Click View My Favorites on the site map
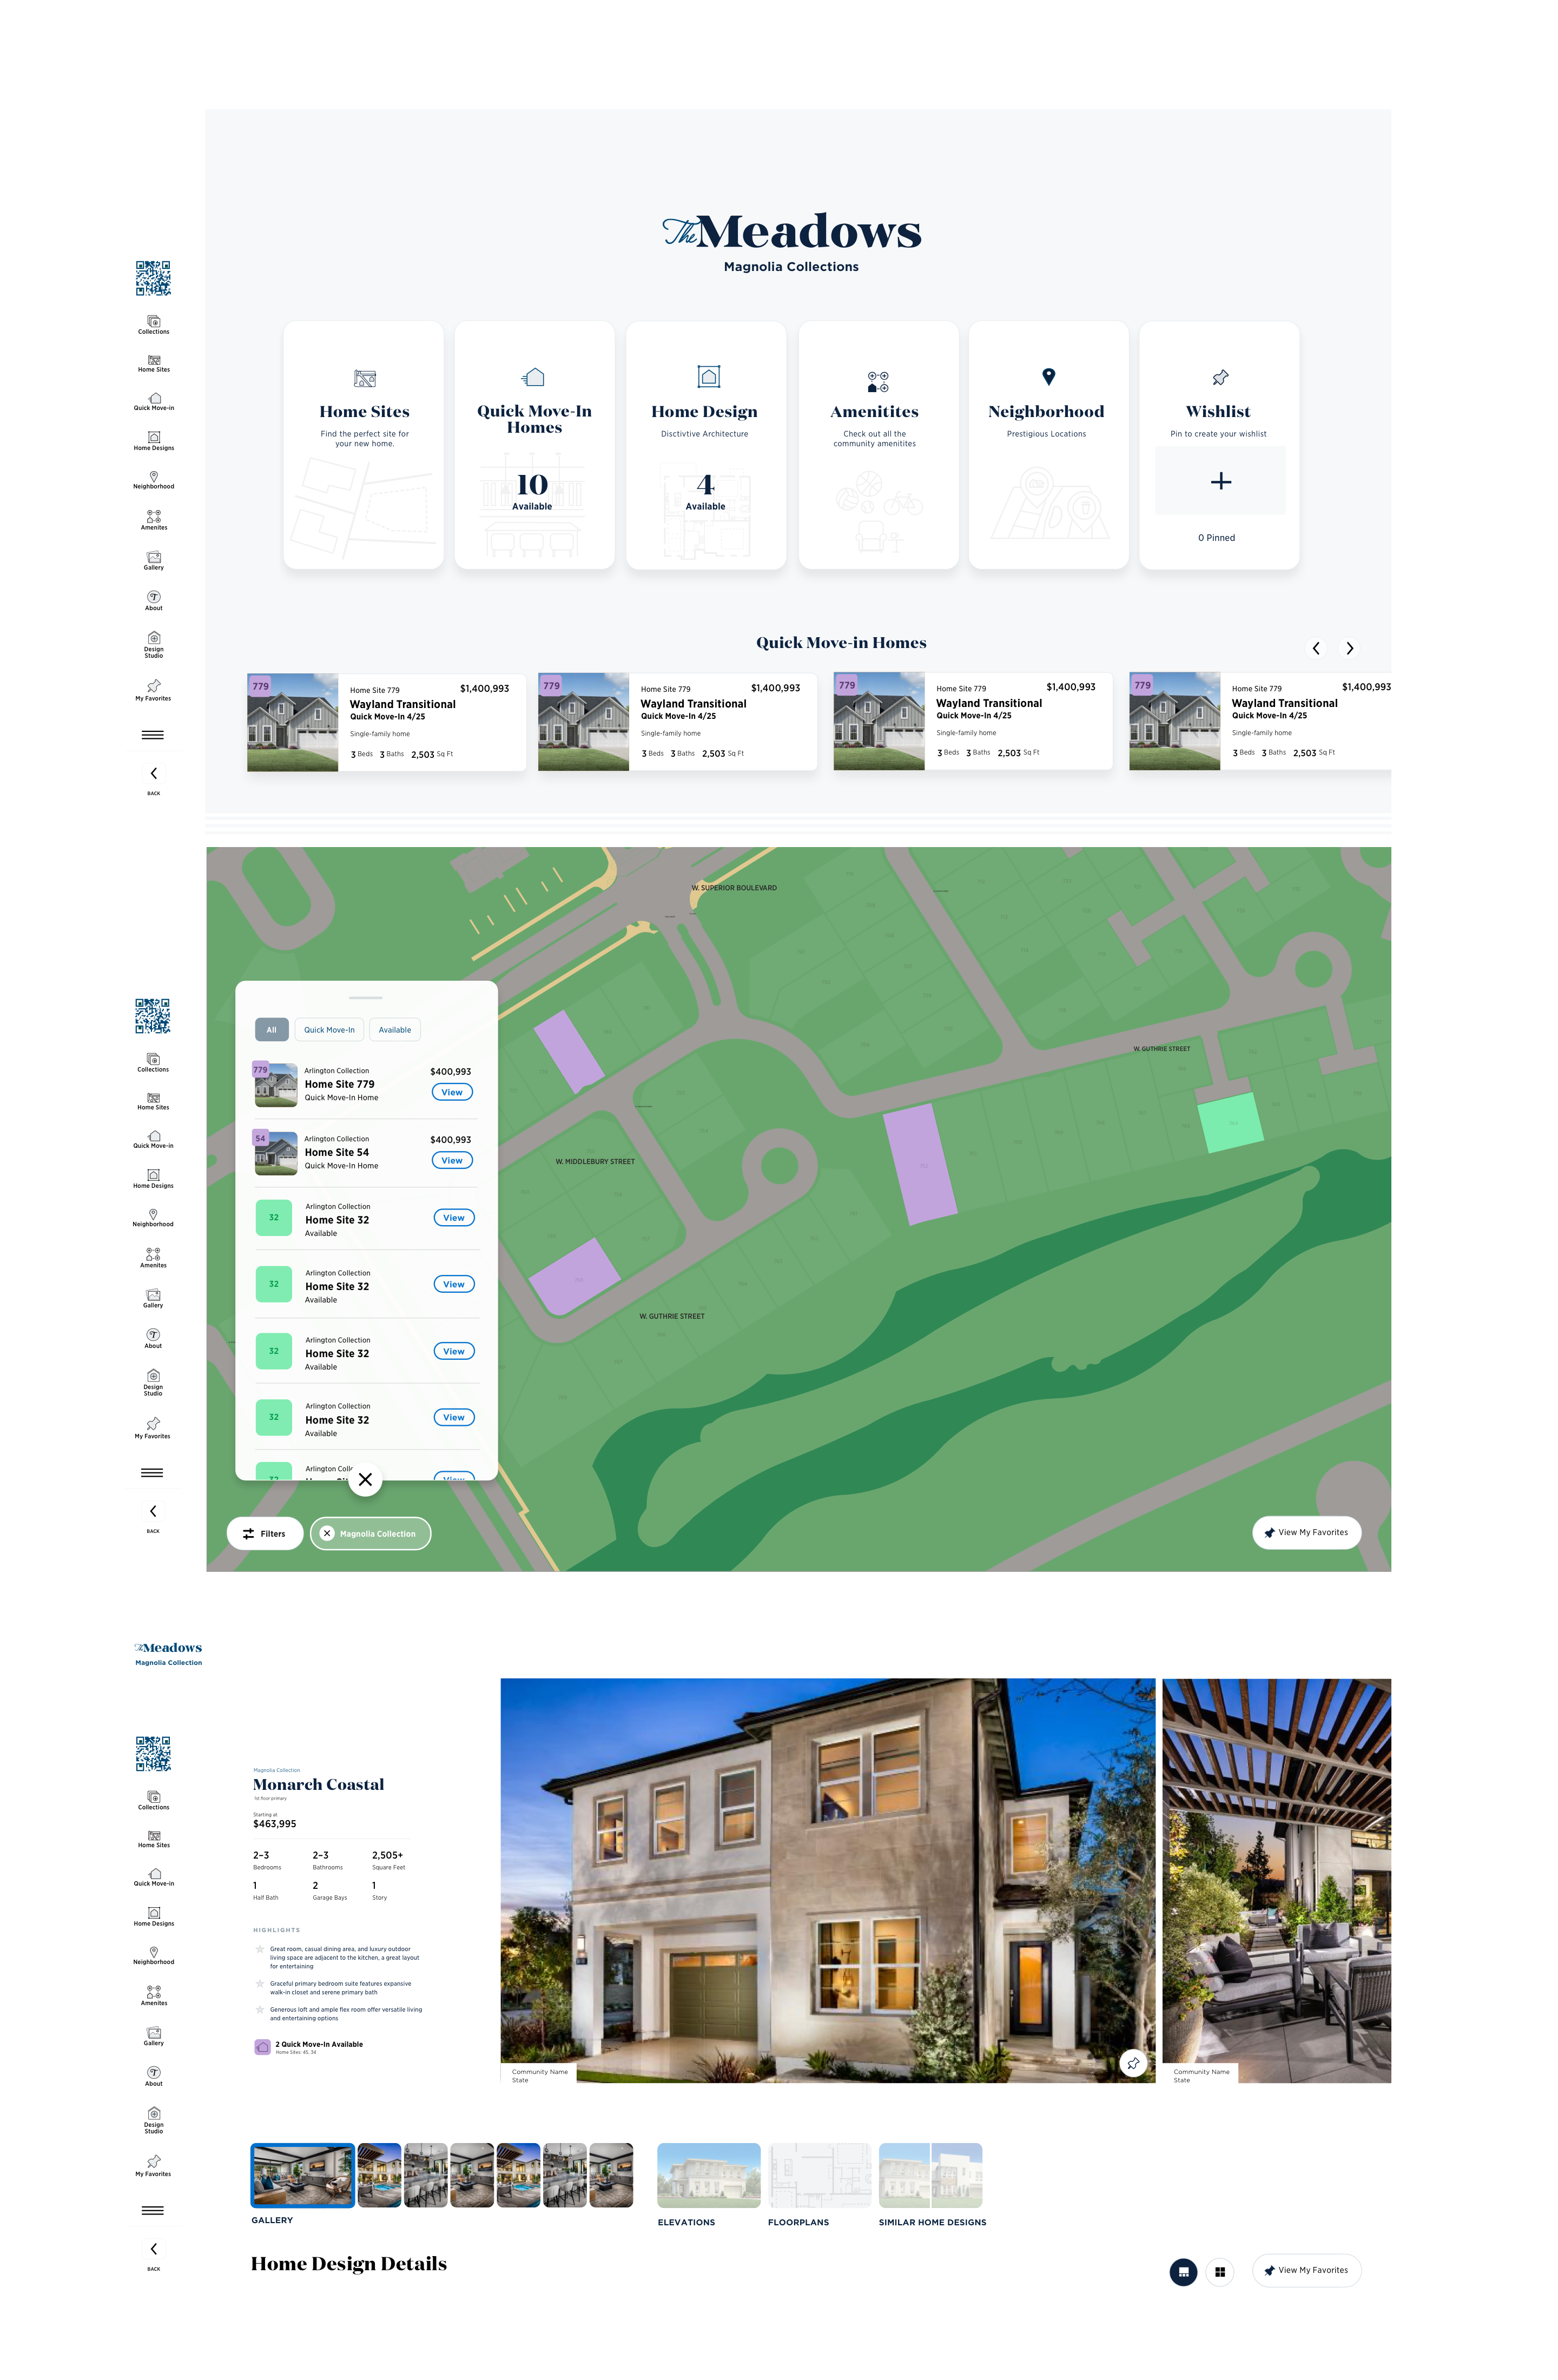Viewport: 1558px width, 2380px height. tap(1306, 1532)
